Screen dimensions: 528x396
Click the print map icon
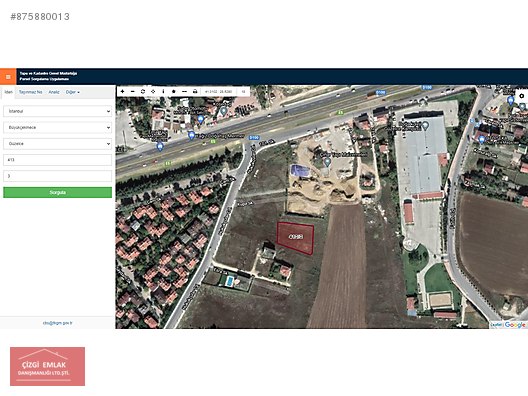tap(195, 91)
